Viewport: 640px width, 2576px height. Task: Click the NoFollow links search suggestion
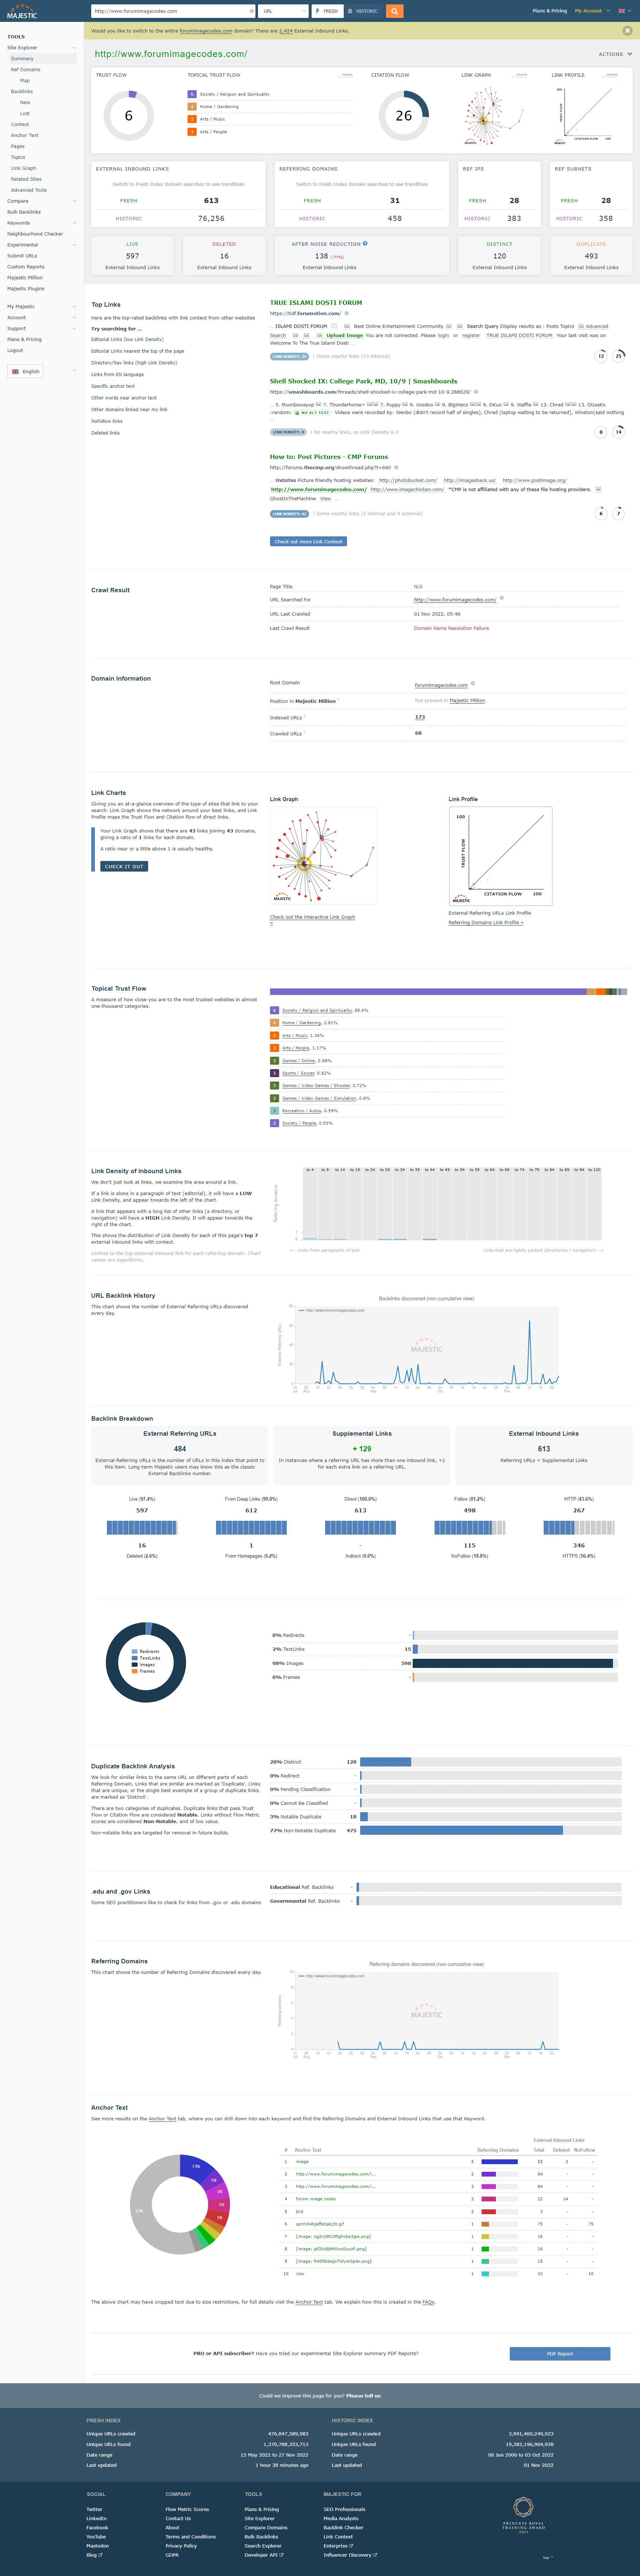tap(107, 421)
